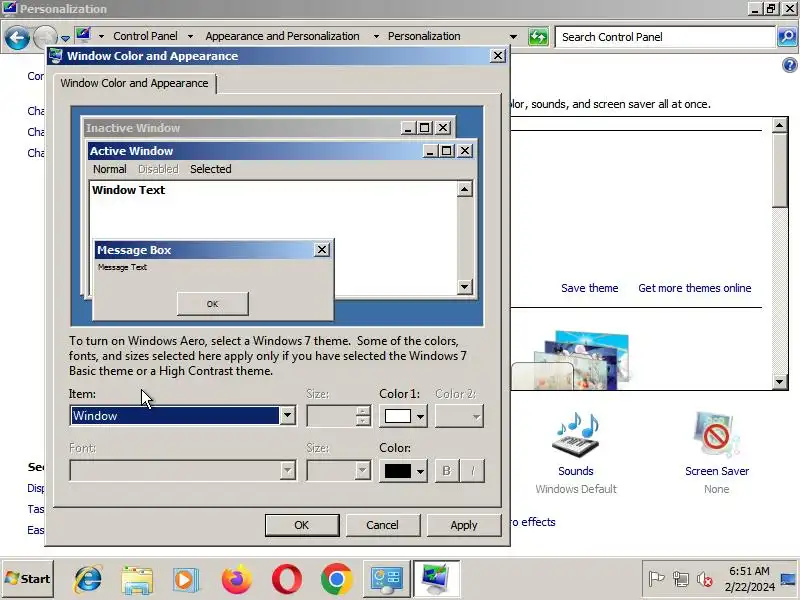Open Opera browser from taskbar
Viewport: 800px width, 600px height.
coord(287,580)
